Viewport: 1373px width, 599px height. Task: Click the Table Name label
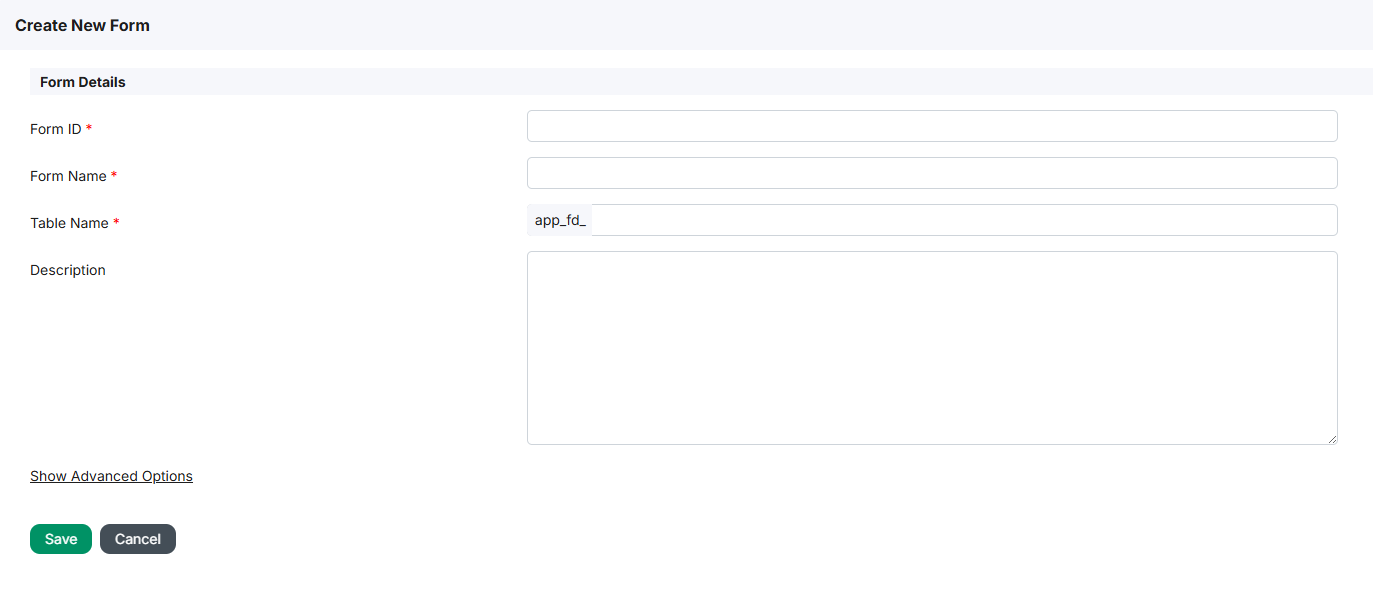tap(69, 223)
